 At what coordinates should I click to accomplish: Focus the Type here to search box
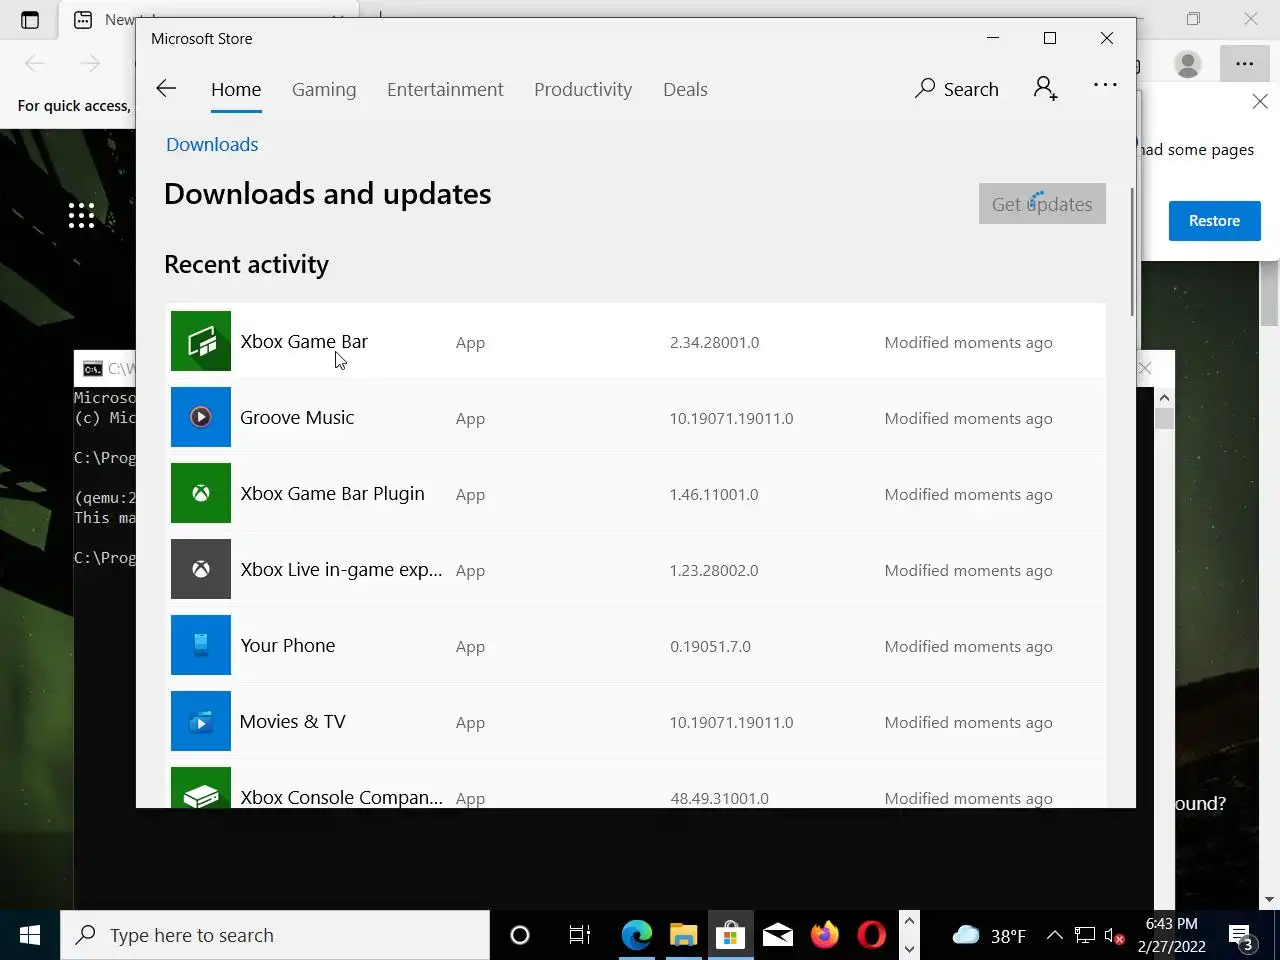tap(275, 935)
